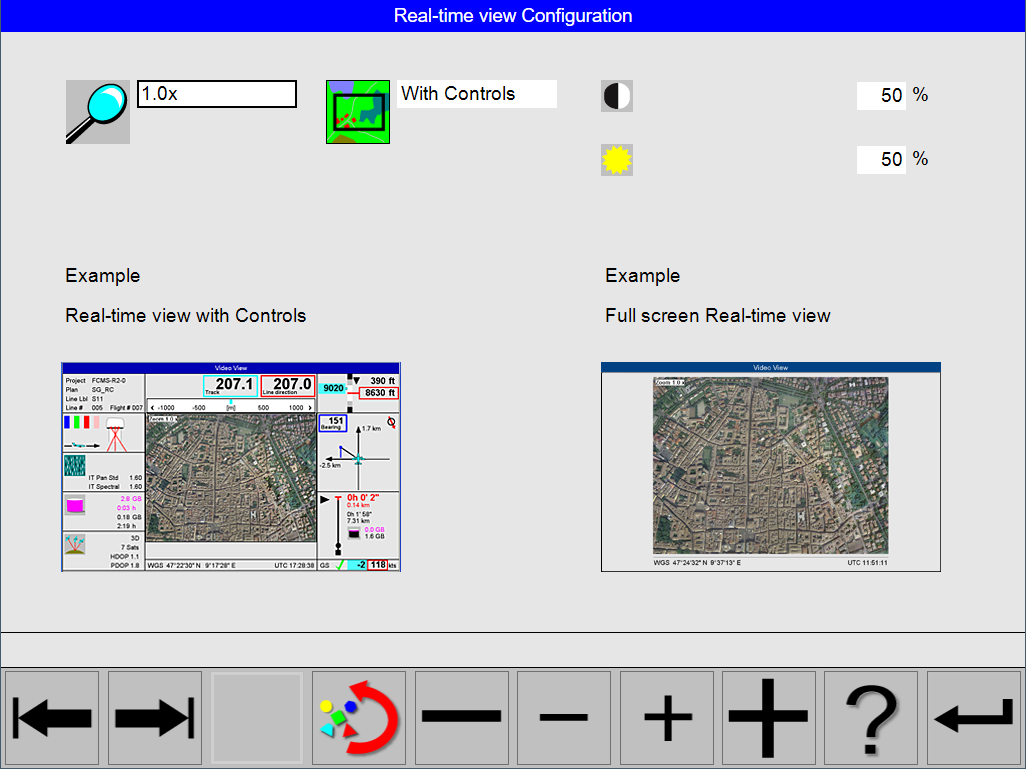Go forward using the right arrow toolbar icon

point(154,717)
